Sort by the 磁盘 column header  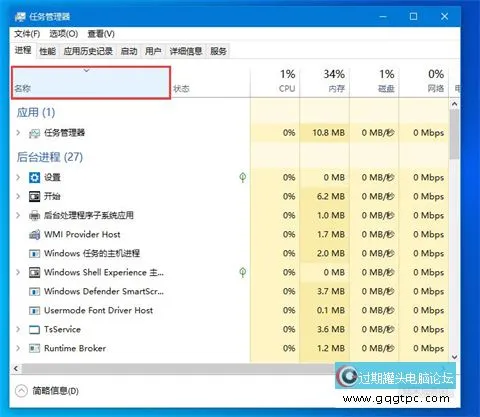click(374, 83)
